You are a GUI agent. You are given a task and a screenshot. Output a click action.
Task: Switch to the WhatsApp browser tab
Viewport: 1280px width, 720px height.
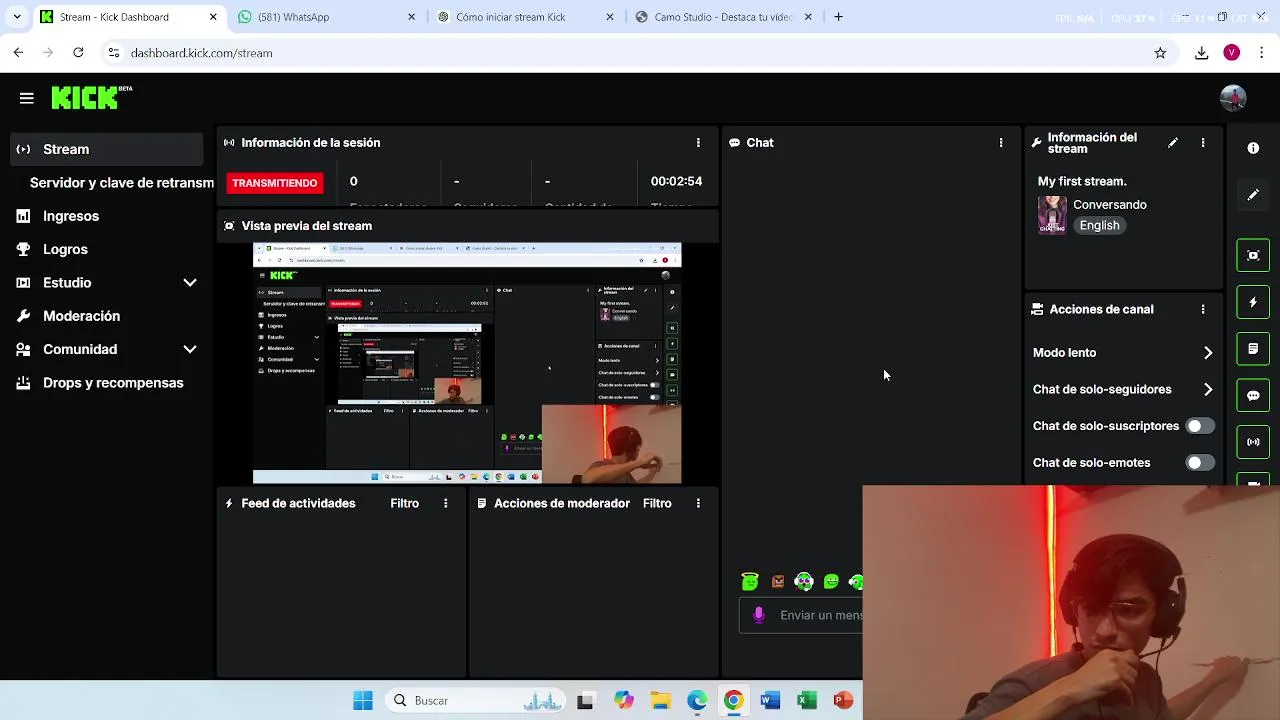327,17
